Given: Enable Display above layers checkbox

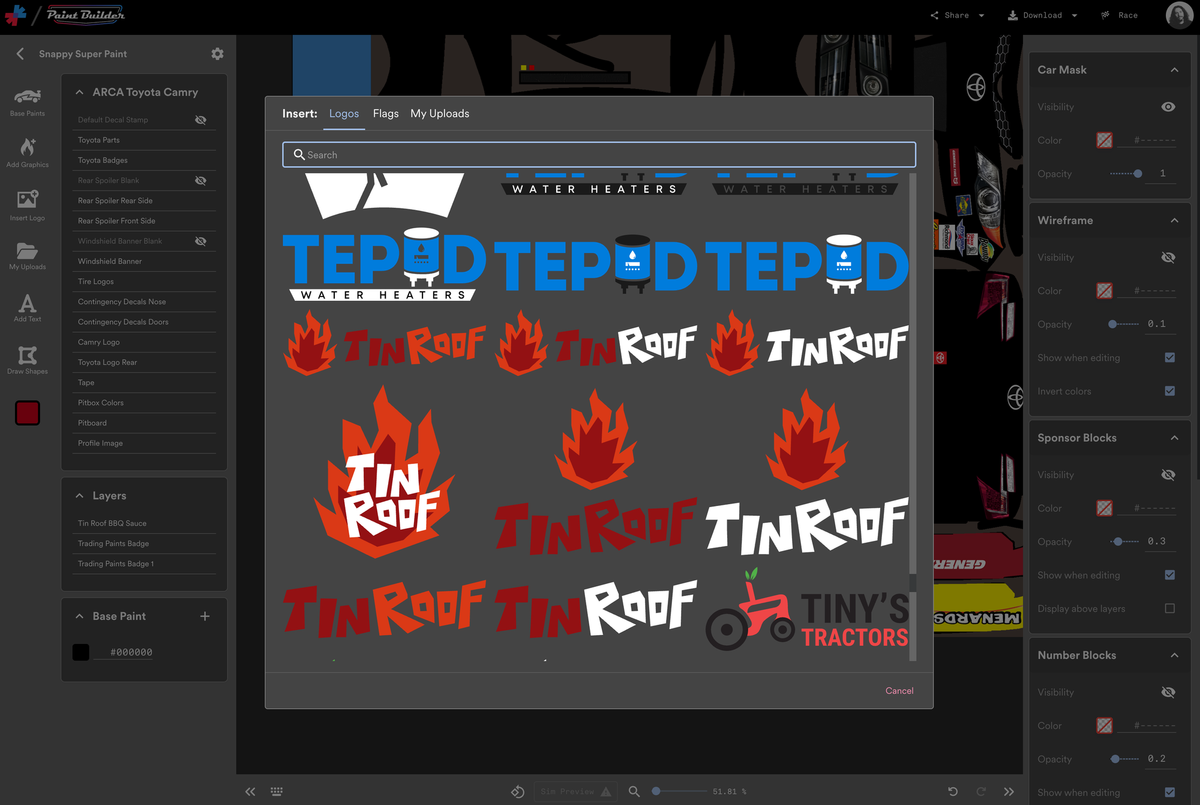Looking at the screenshot, I should pyautogui.click(x=1170, y=608).
